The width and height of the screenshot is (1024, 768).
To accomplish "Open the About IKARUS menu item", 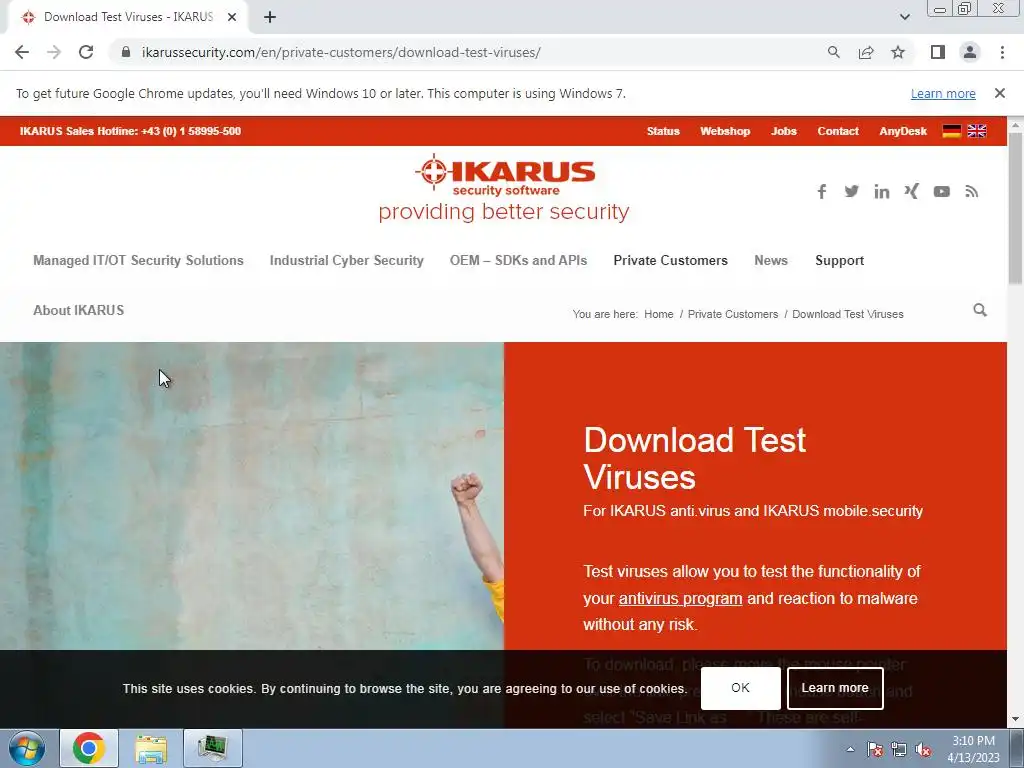I will (x=78, y=310).
